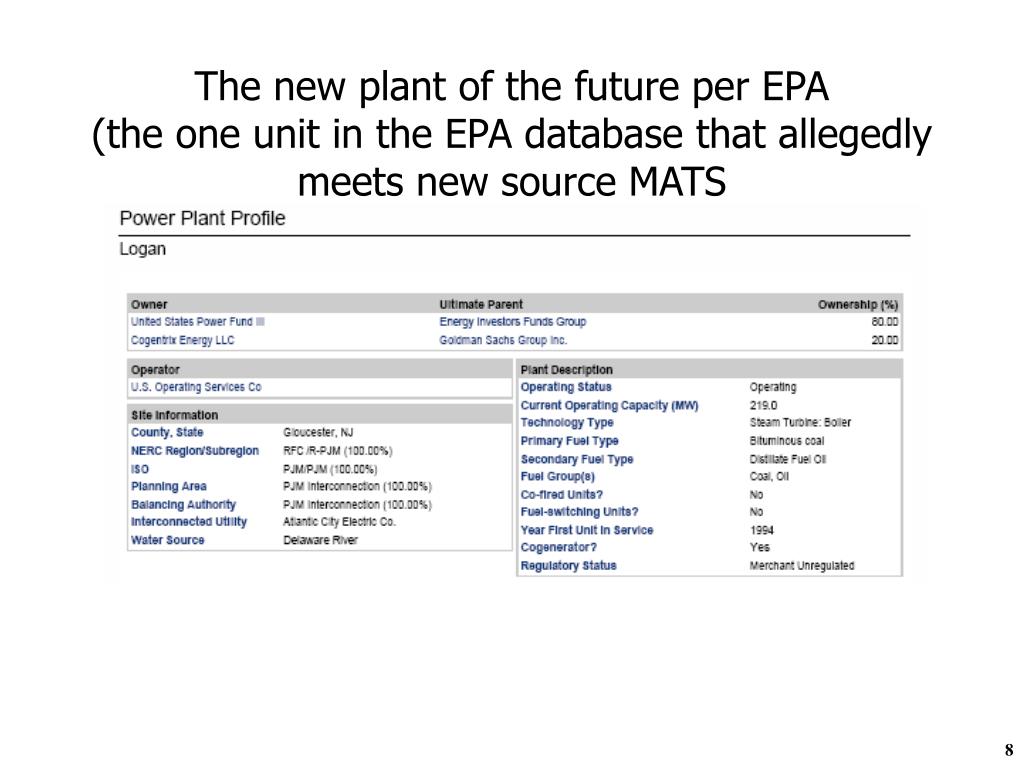Click the Technology Type label

[567, 423]
